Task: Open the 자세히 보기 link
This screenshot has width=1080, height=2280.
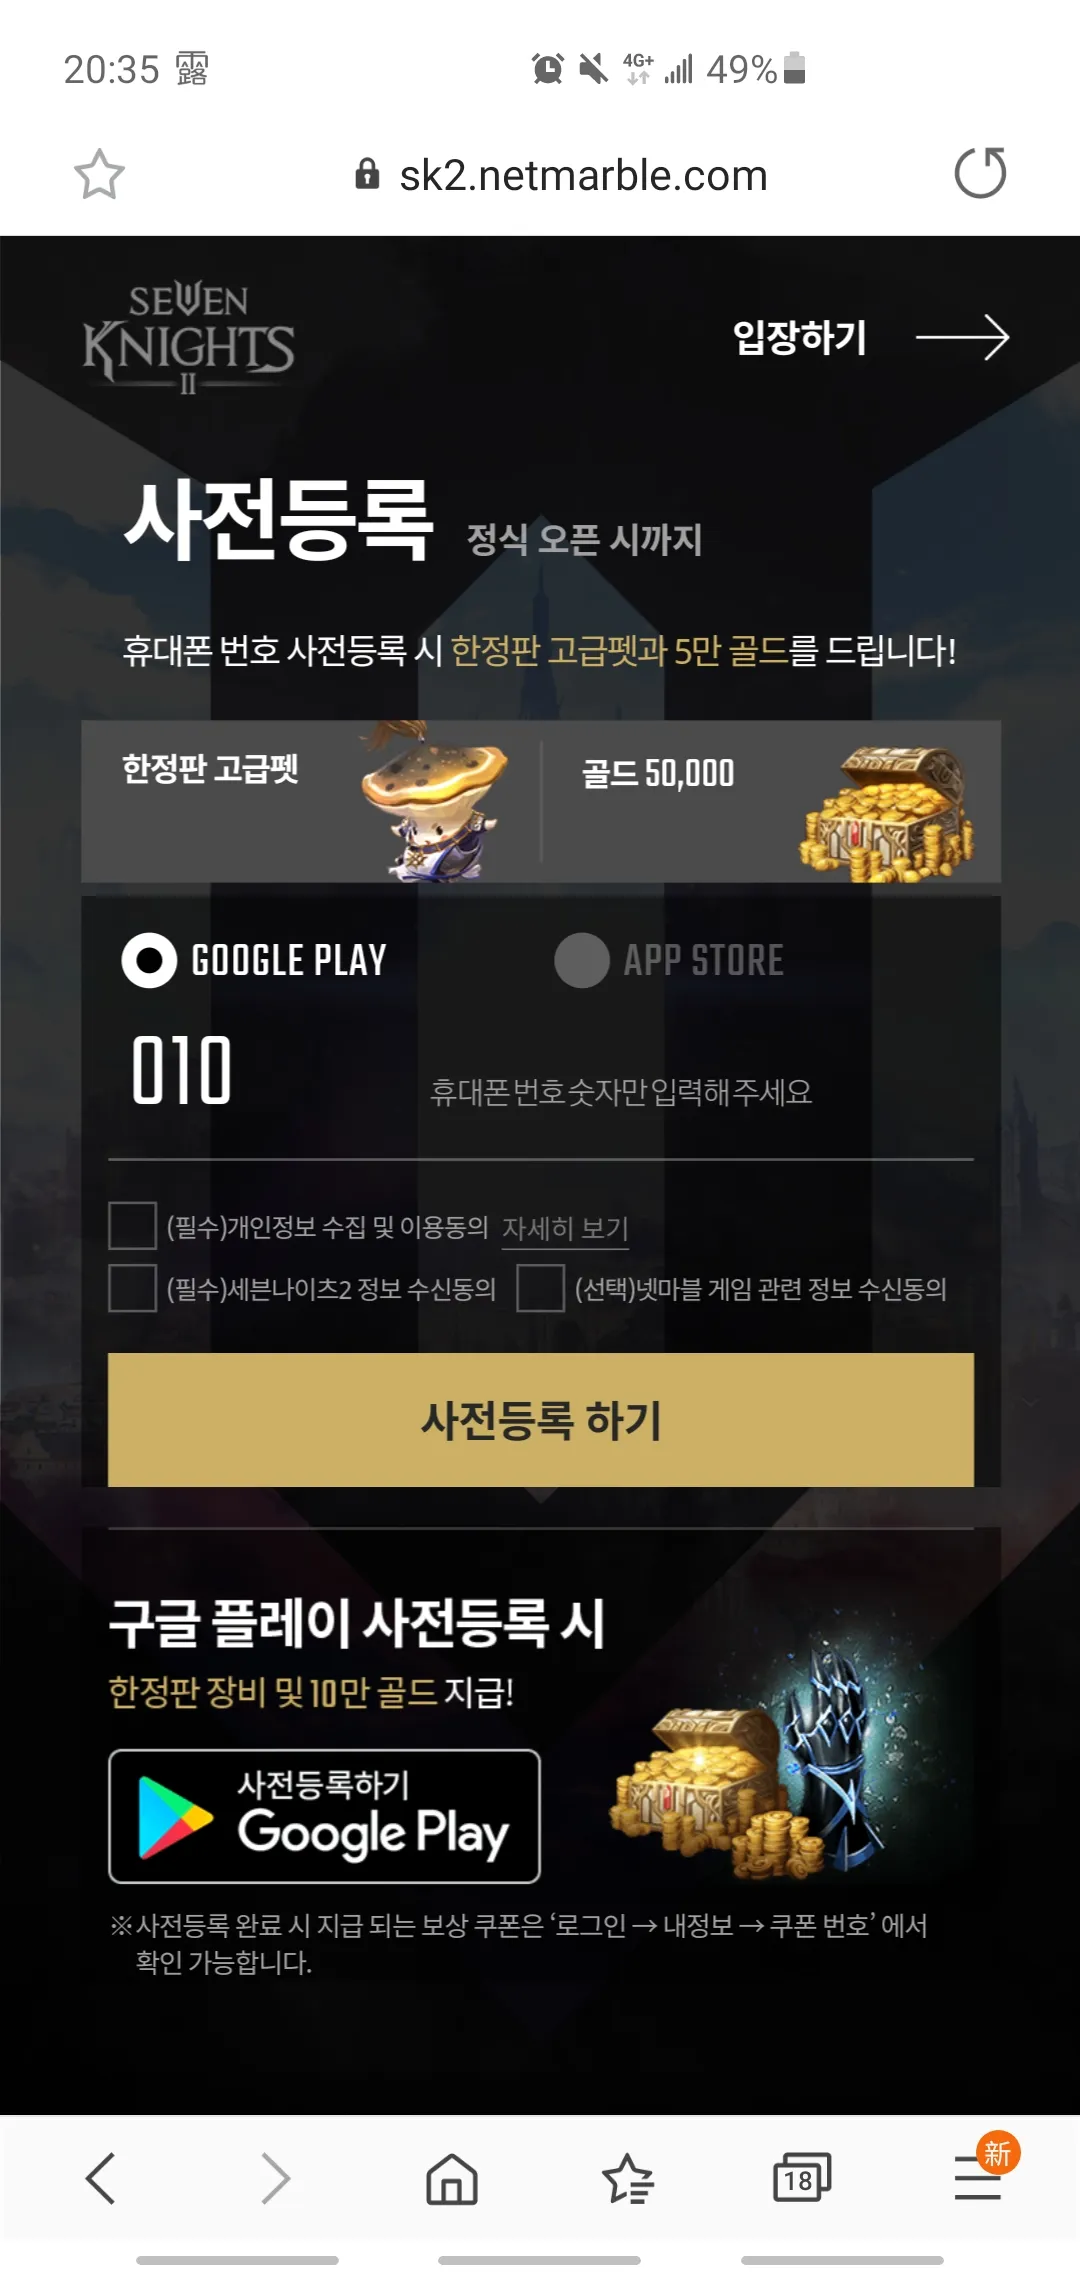Action: pyautogui.click(x=565, y=1228)
